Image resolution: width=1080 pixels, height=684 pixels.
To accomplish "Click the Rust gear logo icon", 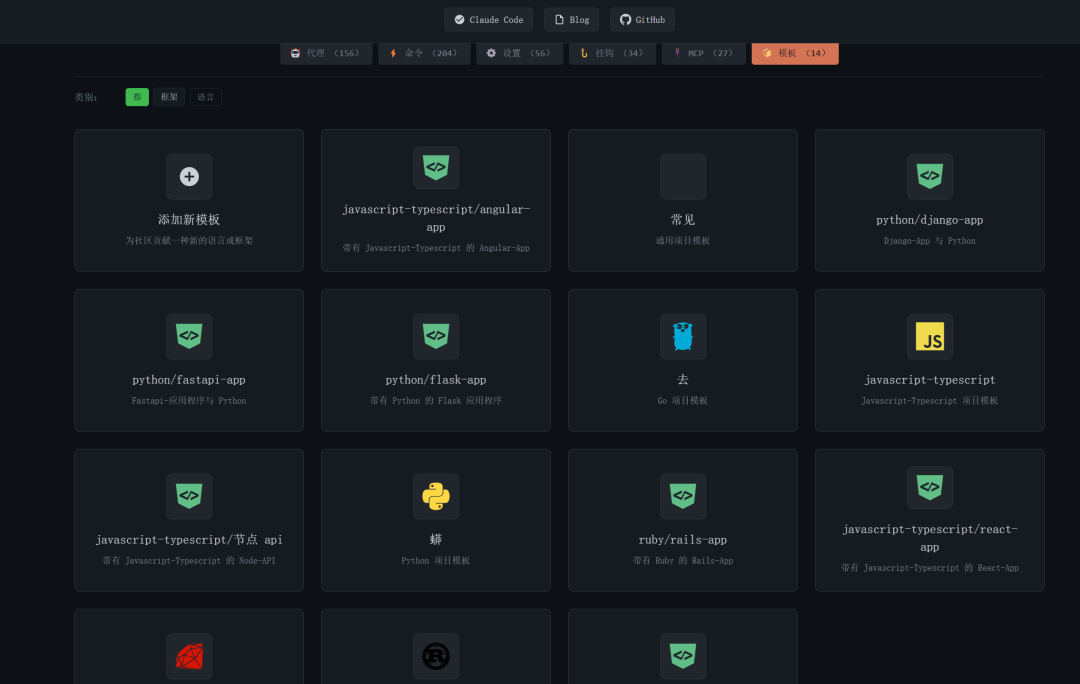I will (x=436, y=656).
